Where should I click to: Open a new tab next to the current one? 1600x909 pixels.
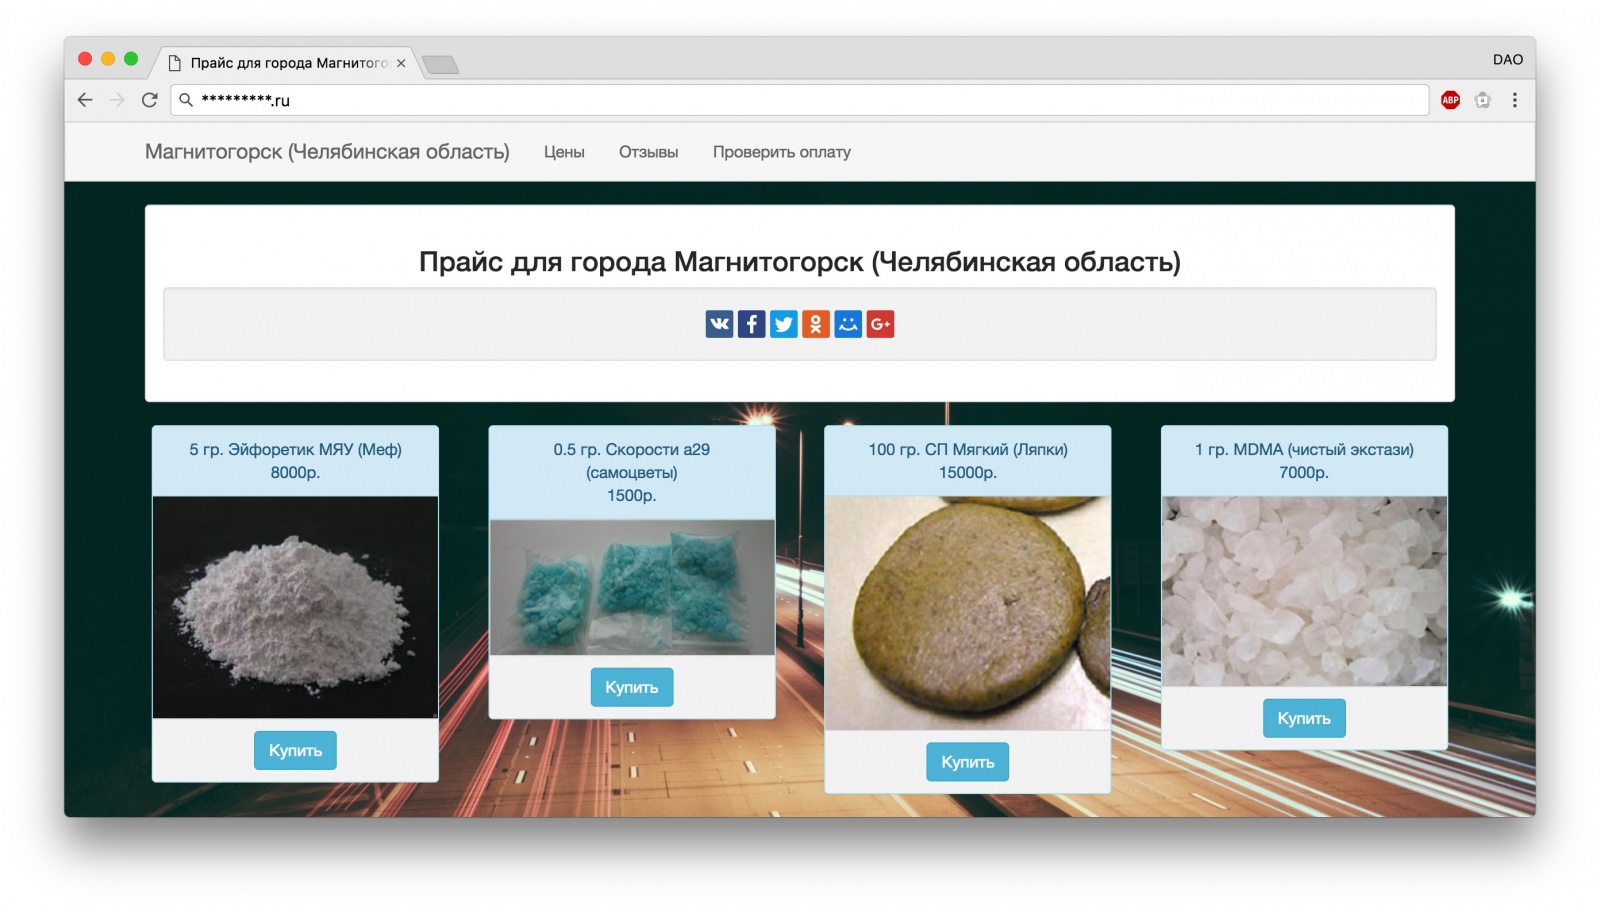pos(440,65)
